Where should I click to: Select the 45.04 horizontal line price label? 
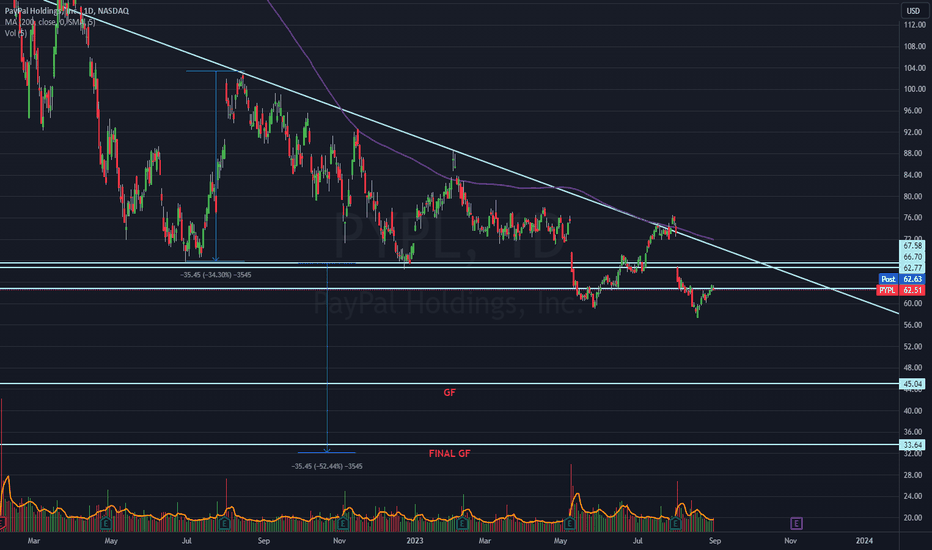coord(912,384)
